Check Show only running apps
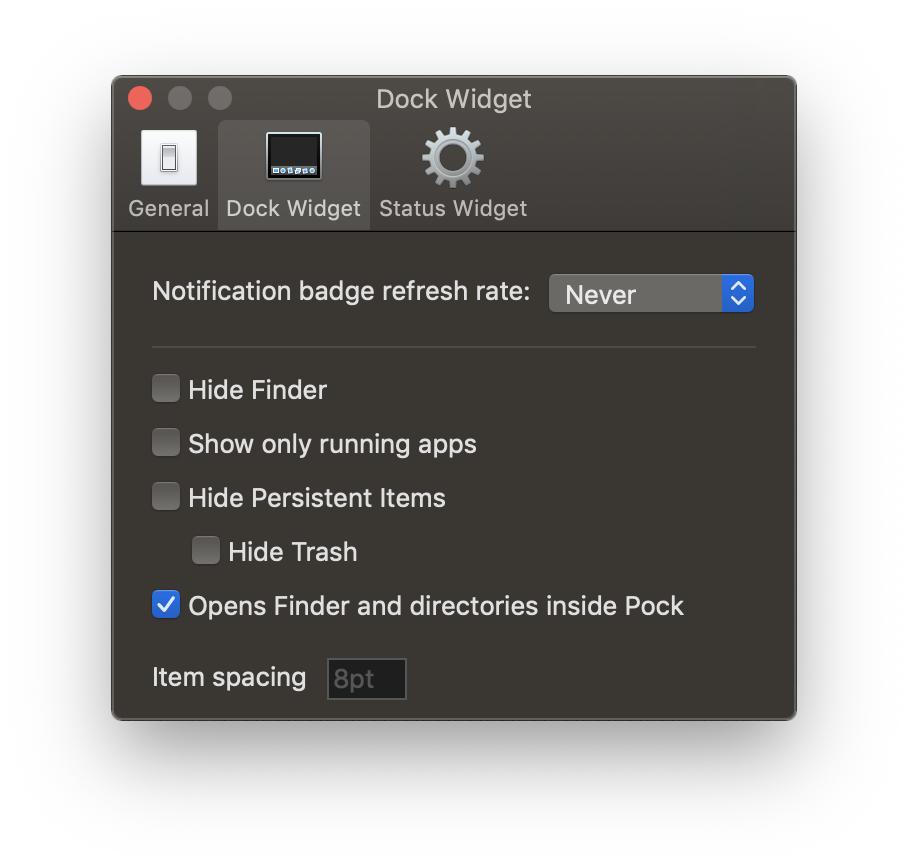This screenshot has height=868, width=908. click(166, 442)
